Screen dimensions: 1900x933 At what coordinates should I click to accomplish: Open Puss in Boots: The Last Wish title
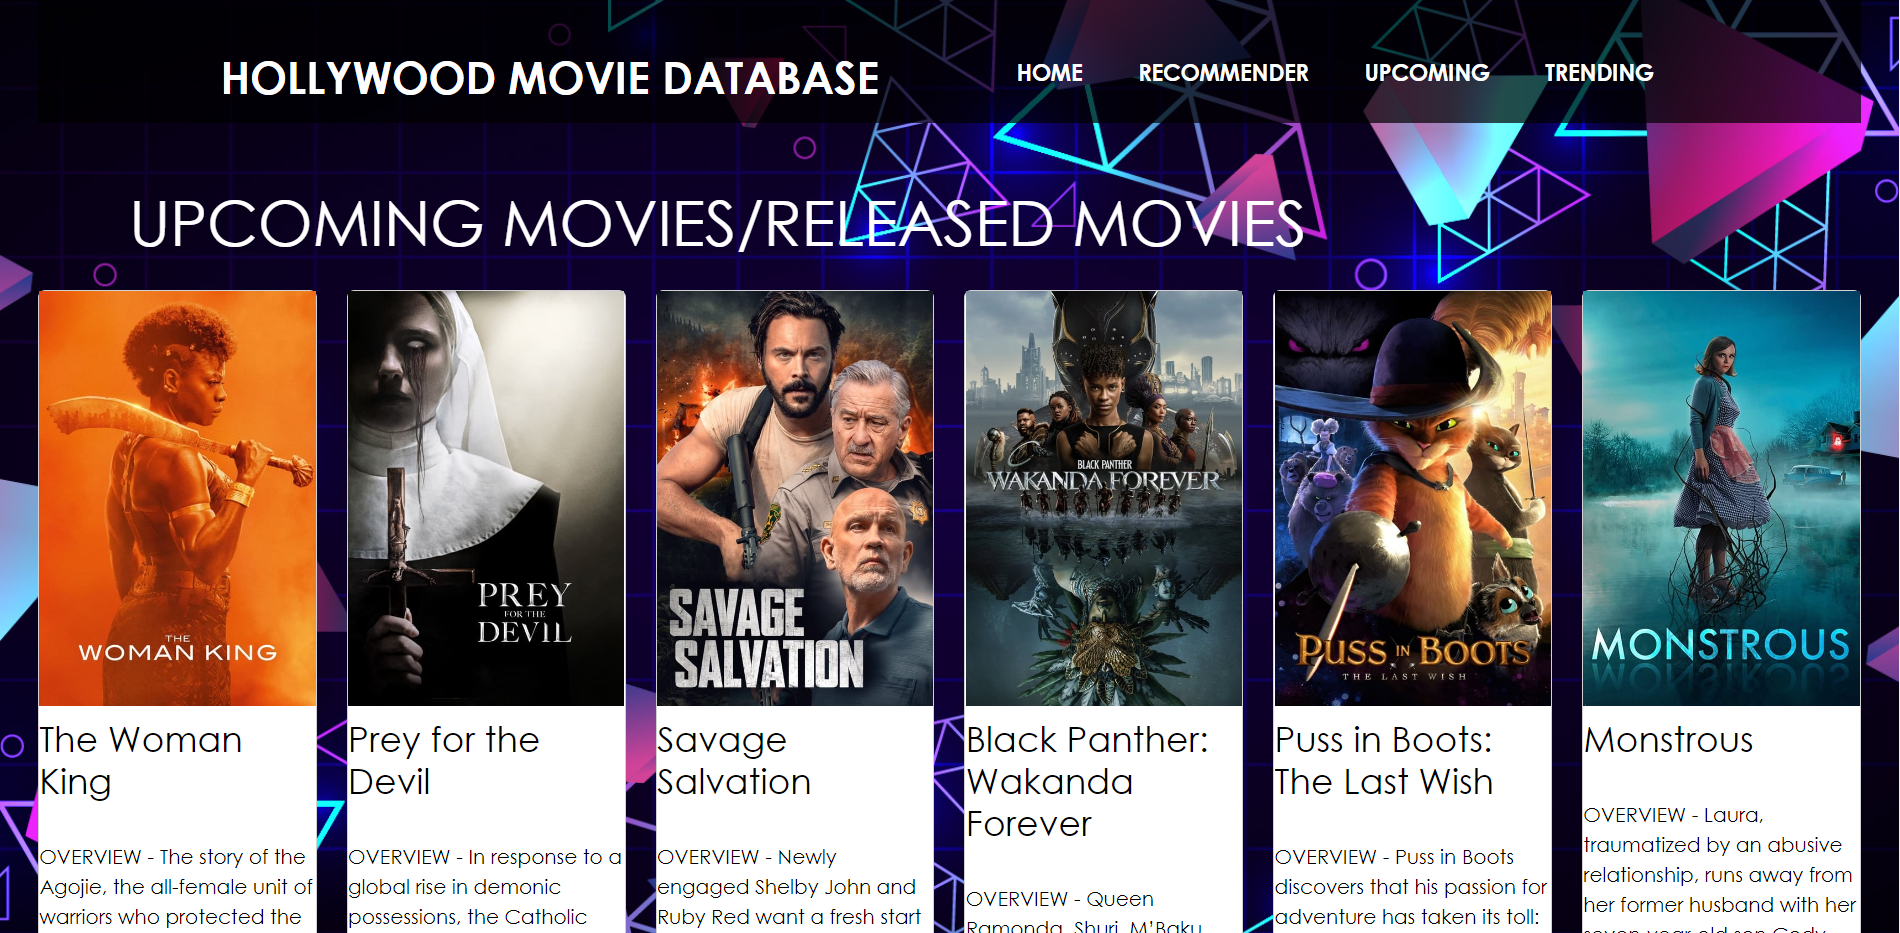click(x=1386, y=761)
